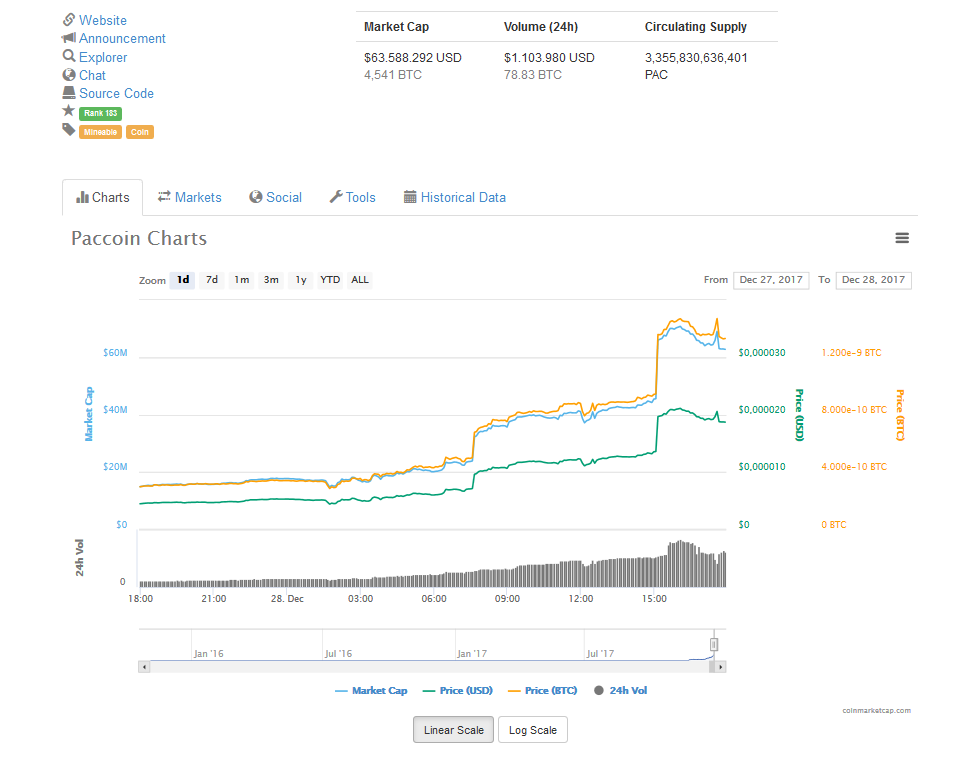Click the Market Cap value $63.588.292 USD
This screenshot has width=975, height=763.
pos(413,58)
